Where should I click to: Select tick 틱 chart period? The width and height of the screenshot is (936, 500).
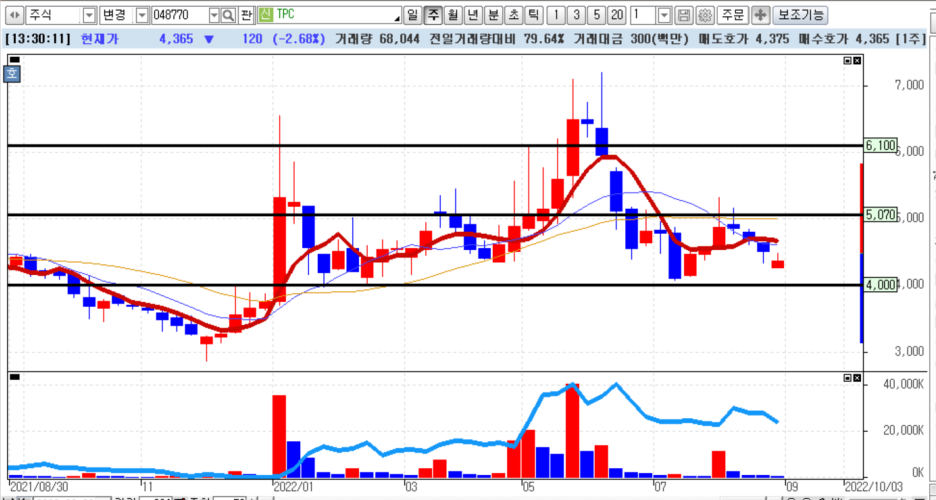(x=532, y=15)
